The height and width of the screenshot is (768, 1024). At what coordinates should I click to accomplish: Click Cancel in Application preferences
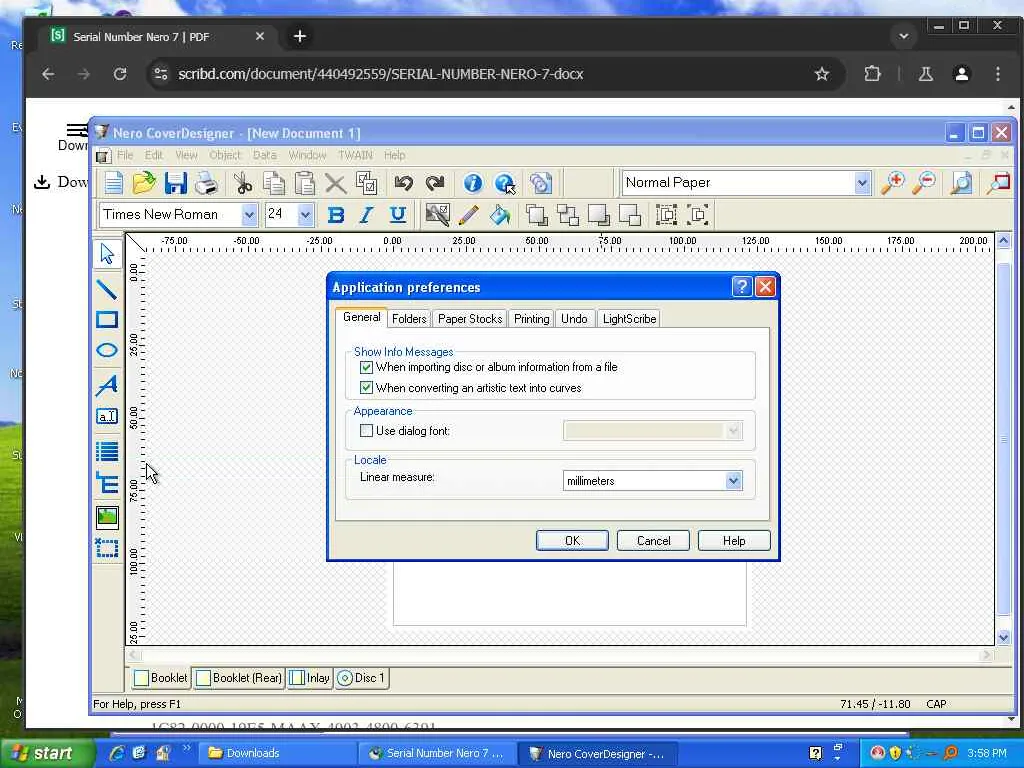(653, 541)
